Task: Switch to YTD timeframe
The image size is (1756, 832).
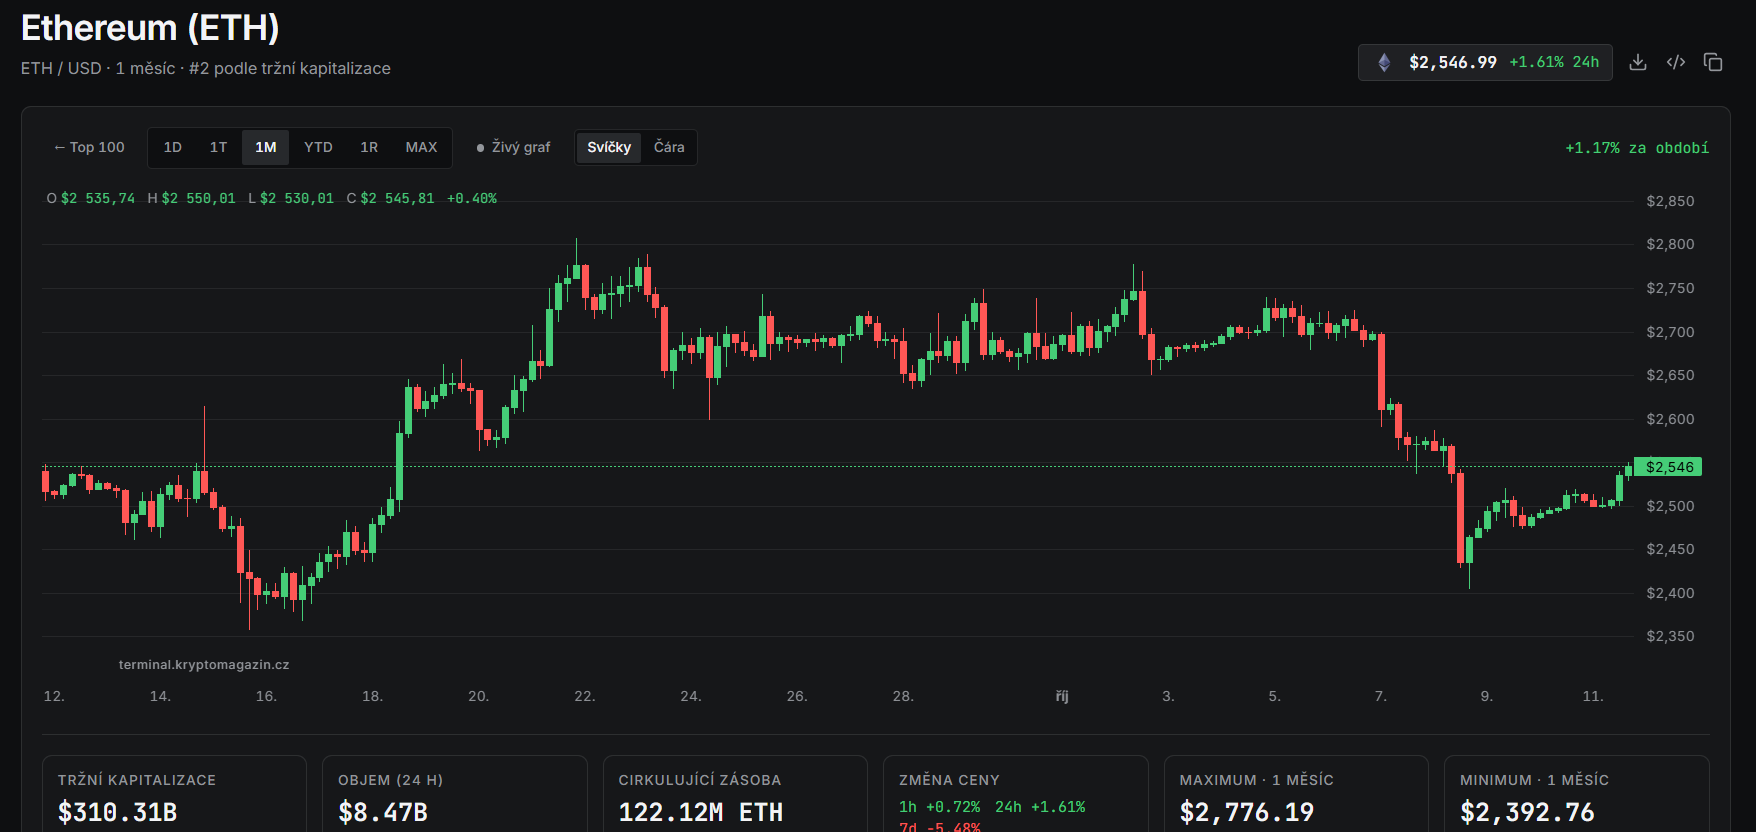Action: pos(318,147)
